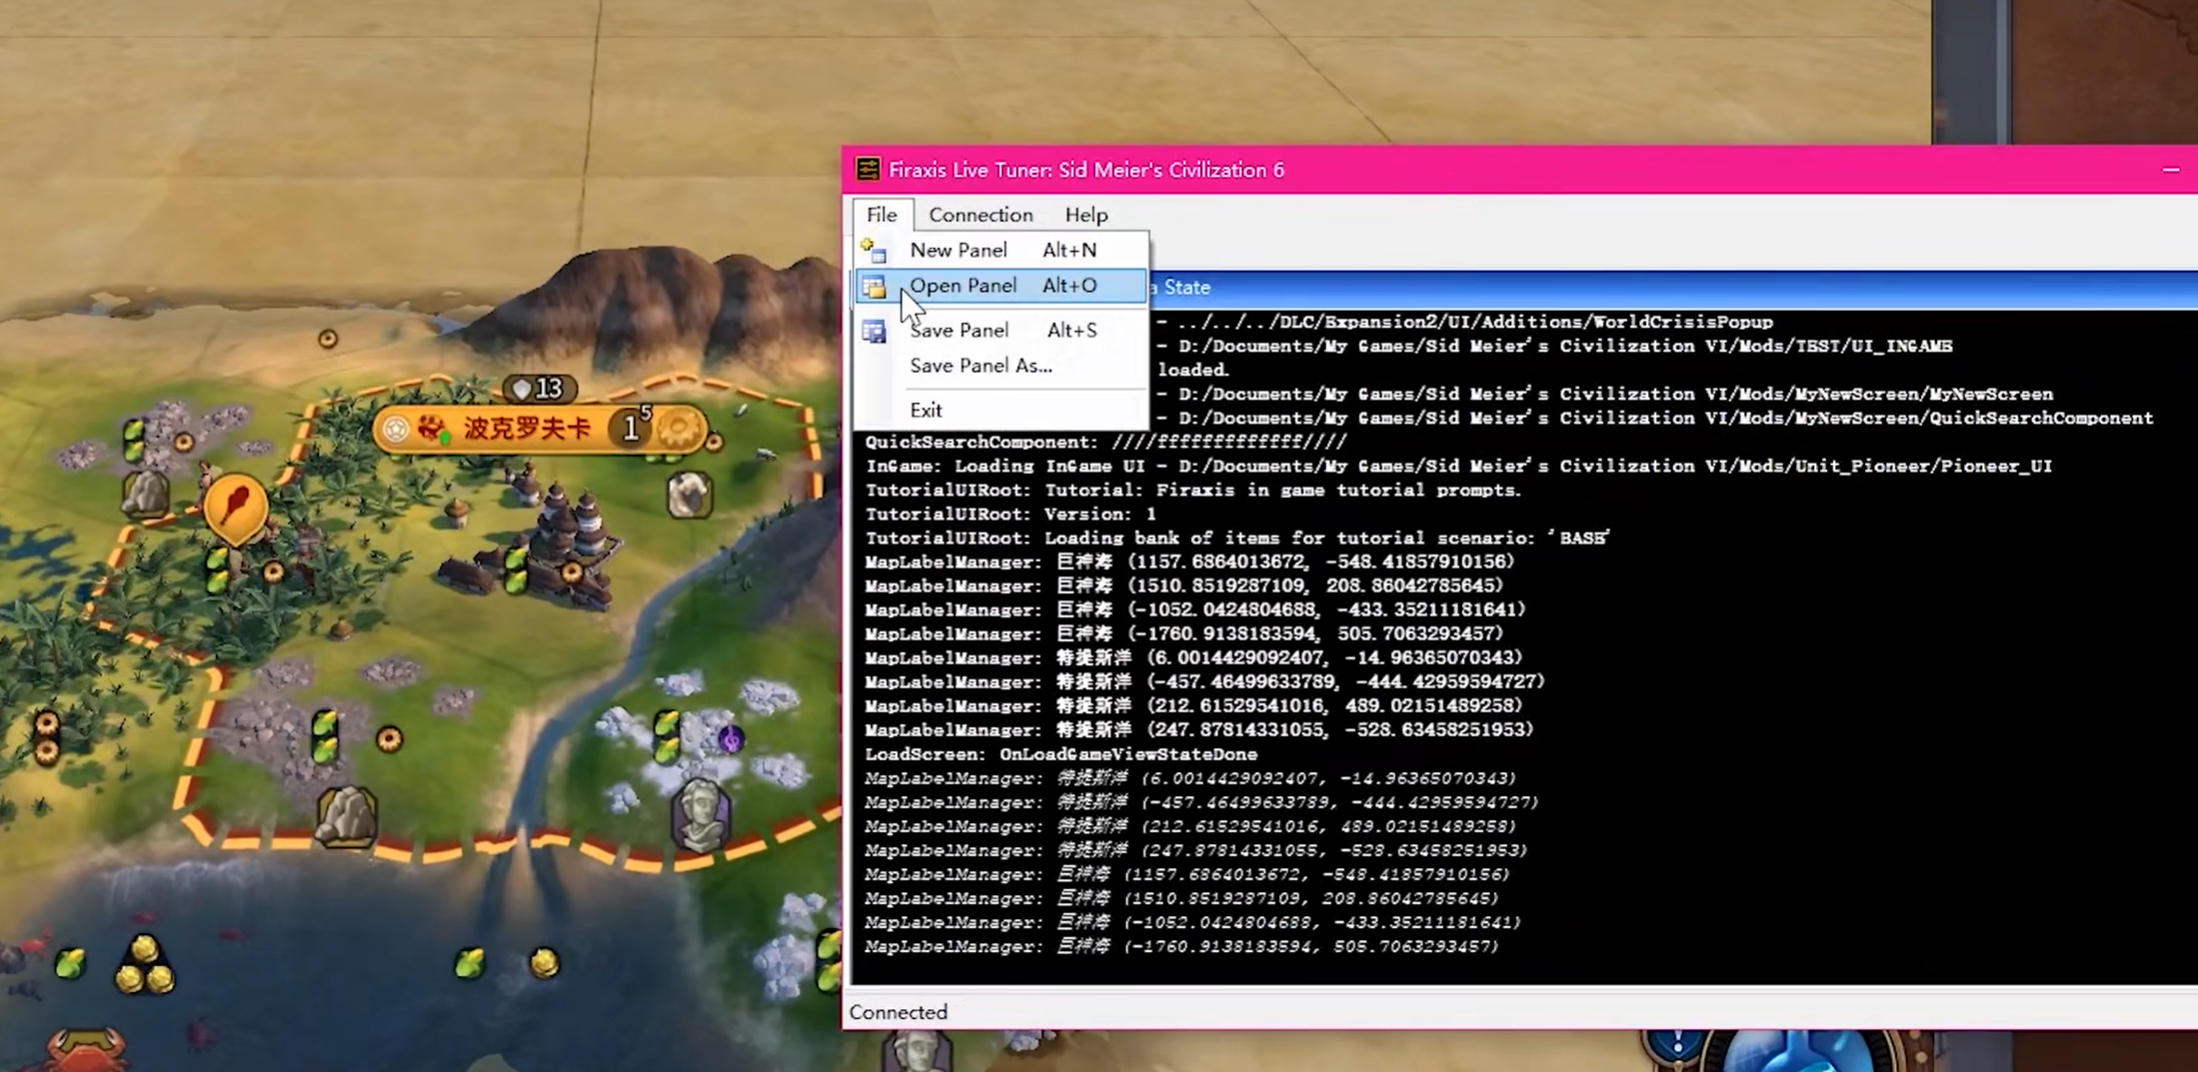The width and height of the screenshot is (2198, 1072).
Task: Click the Open Panel folder icon
Action: click(873, 287)
